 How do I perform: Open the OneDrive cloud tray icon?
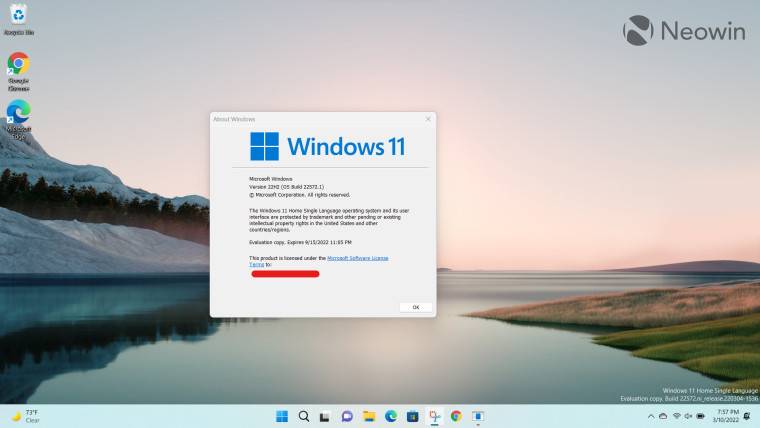[661, 416]
